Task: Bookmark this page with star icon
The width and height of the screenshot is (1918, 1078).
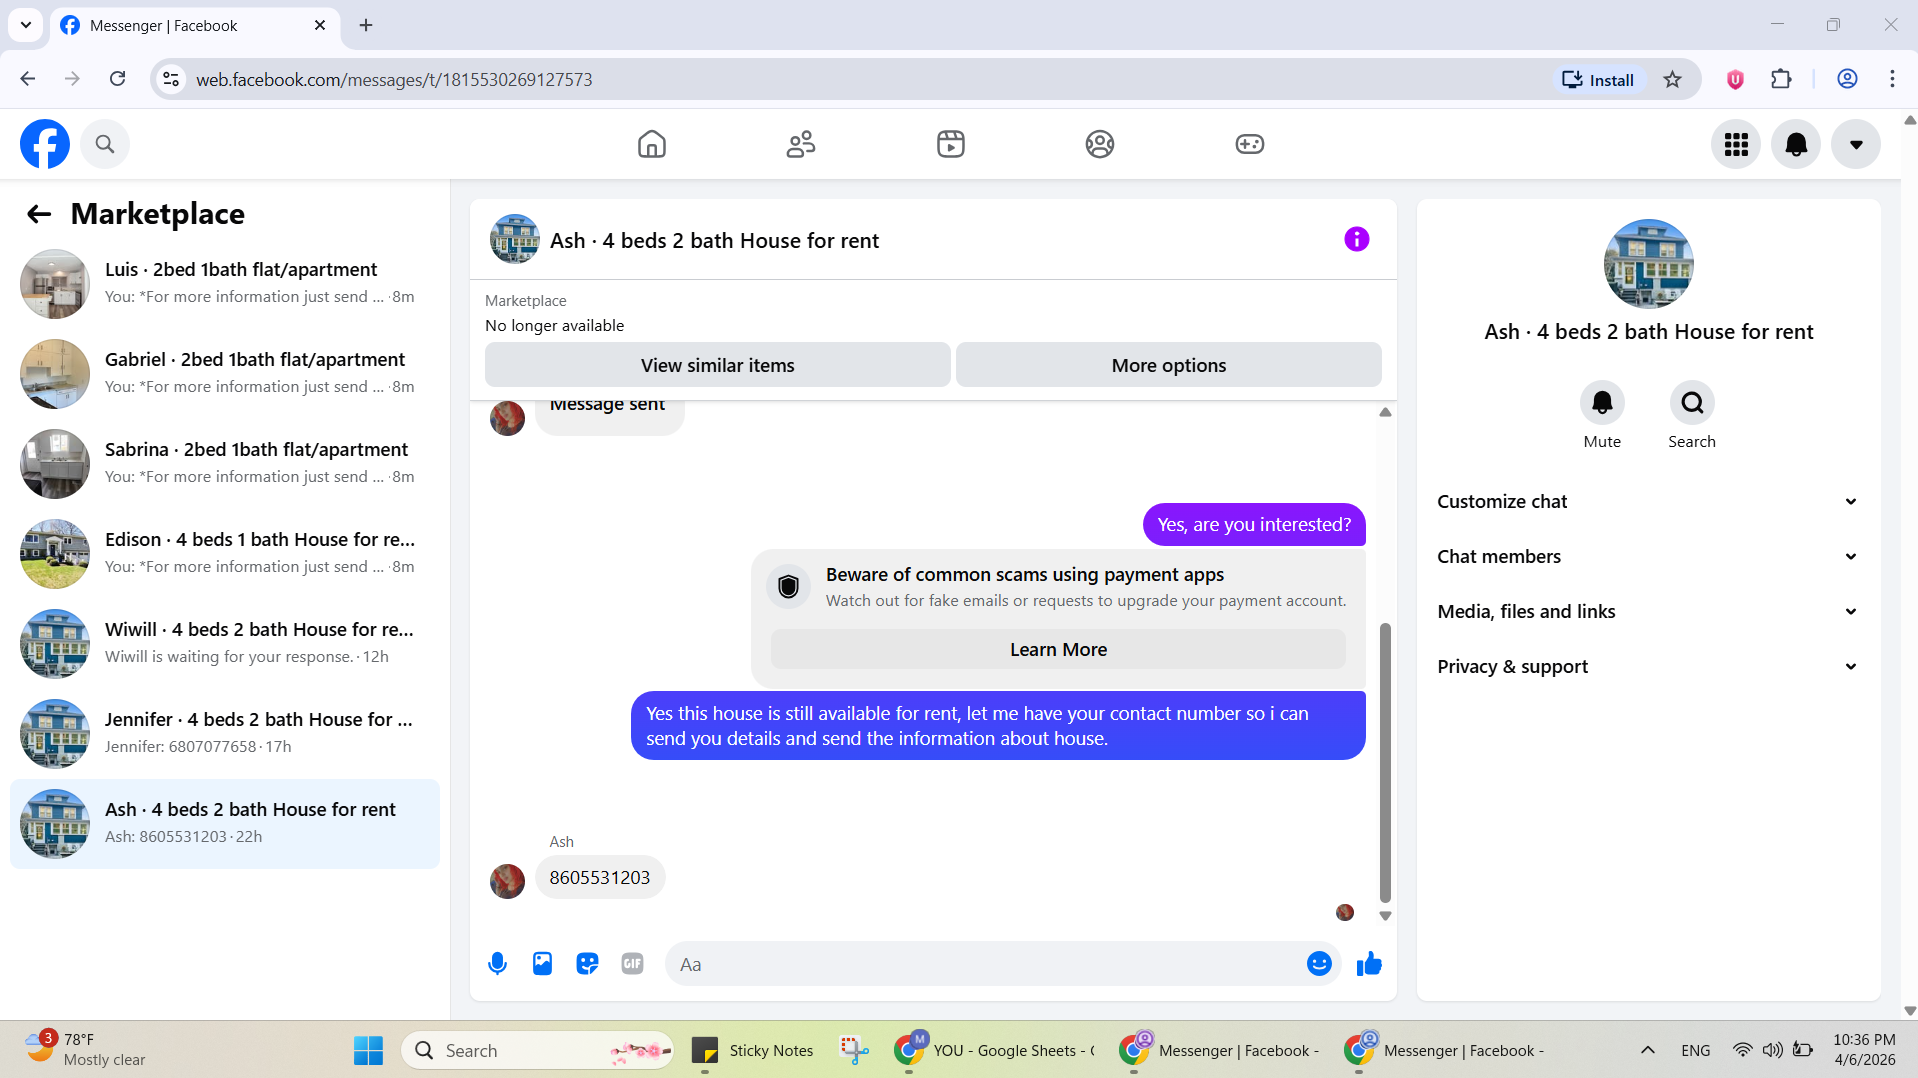Action: pos(1672,79)
